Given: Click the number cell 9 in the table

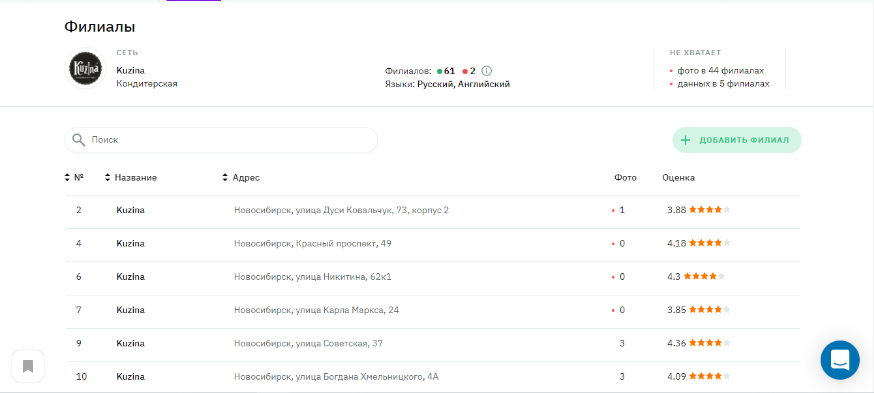Looking at the screenshot, I should click(x=79, y=343).
